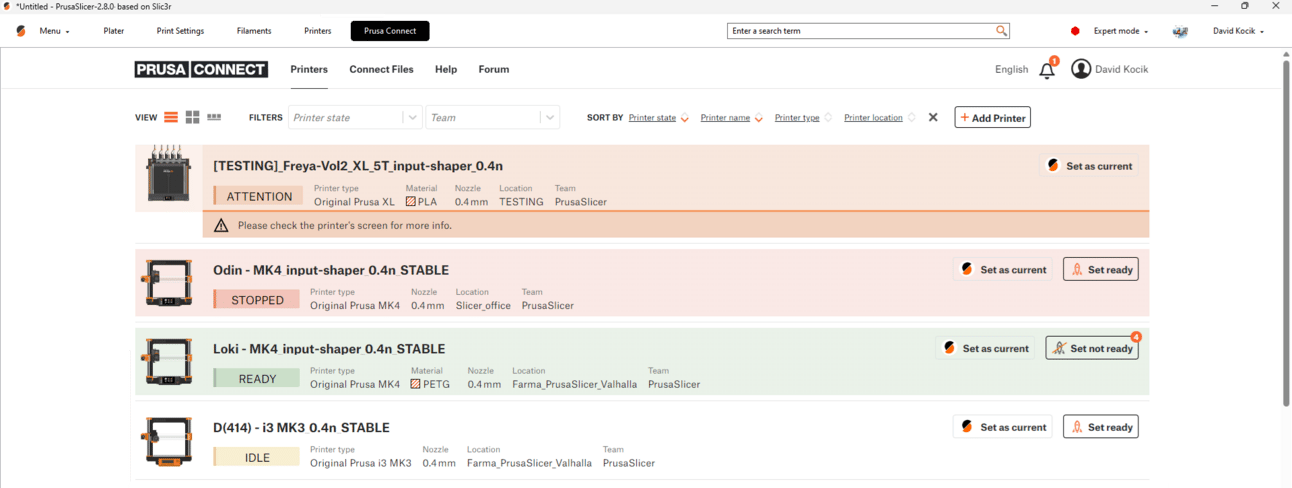Set the Loki printer not ready
Viewport: 1292px width, 488px height.
coord(1092,348)
